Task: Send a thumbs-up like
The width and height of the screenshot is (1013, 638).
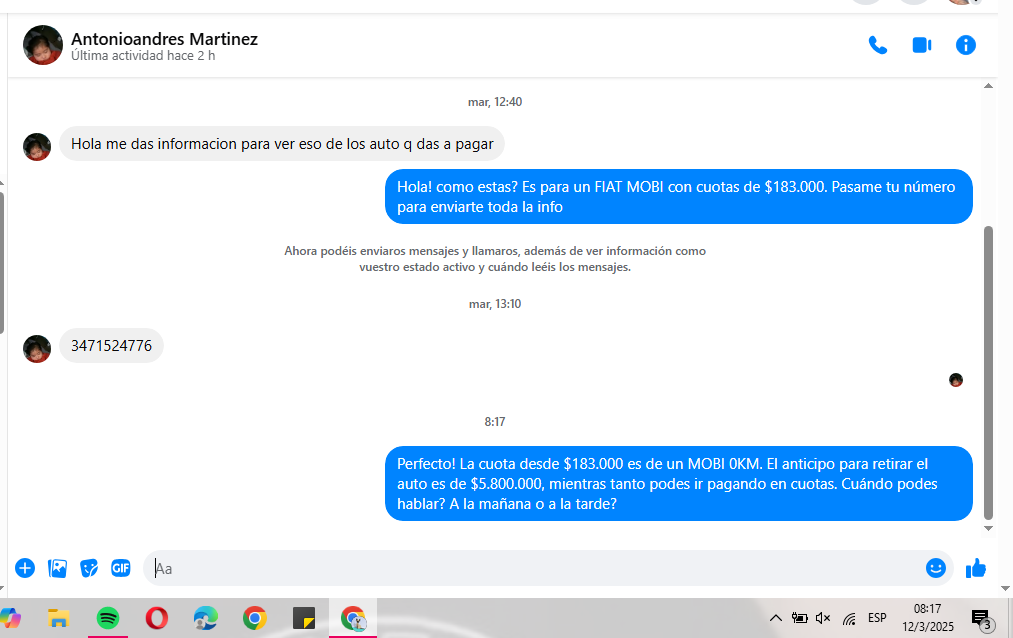Action: (976, 568)
